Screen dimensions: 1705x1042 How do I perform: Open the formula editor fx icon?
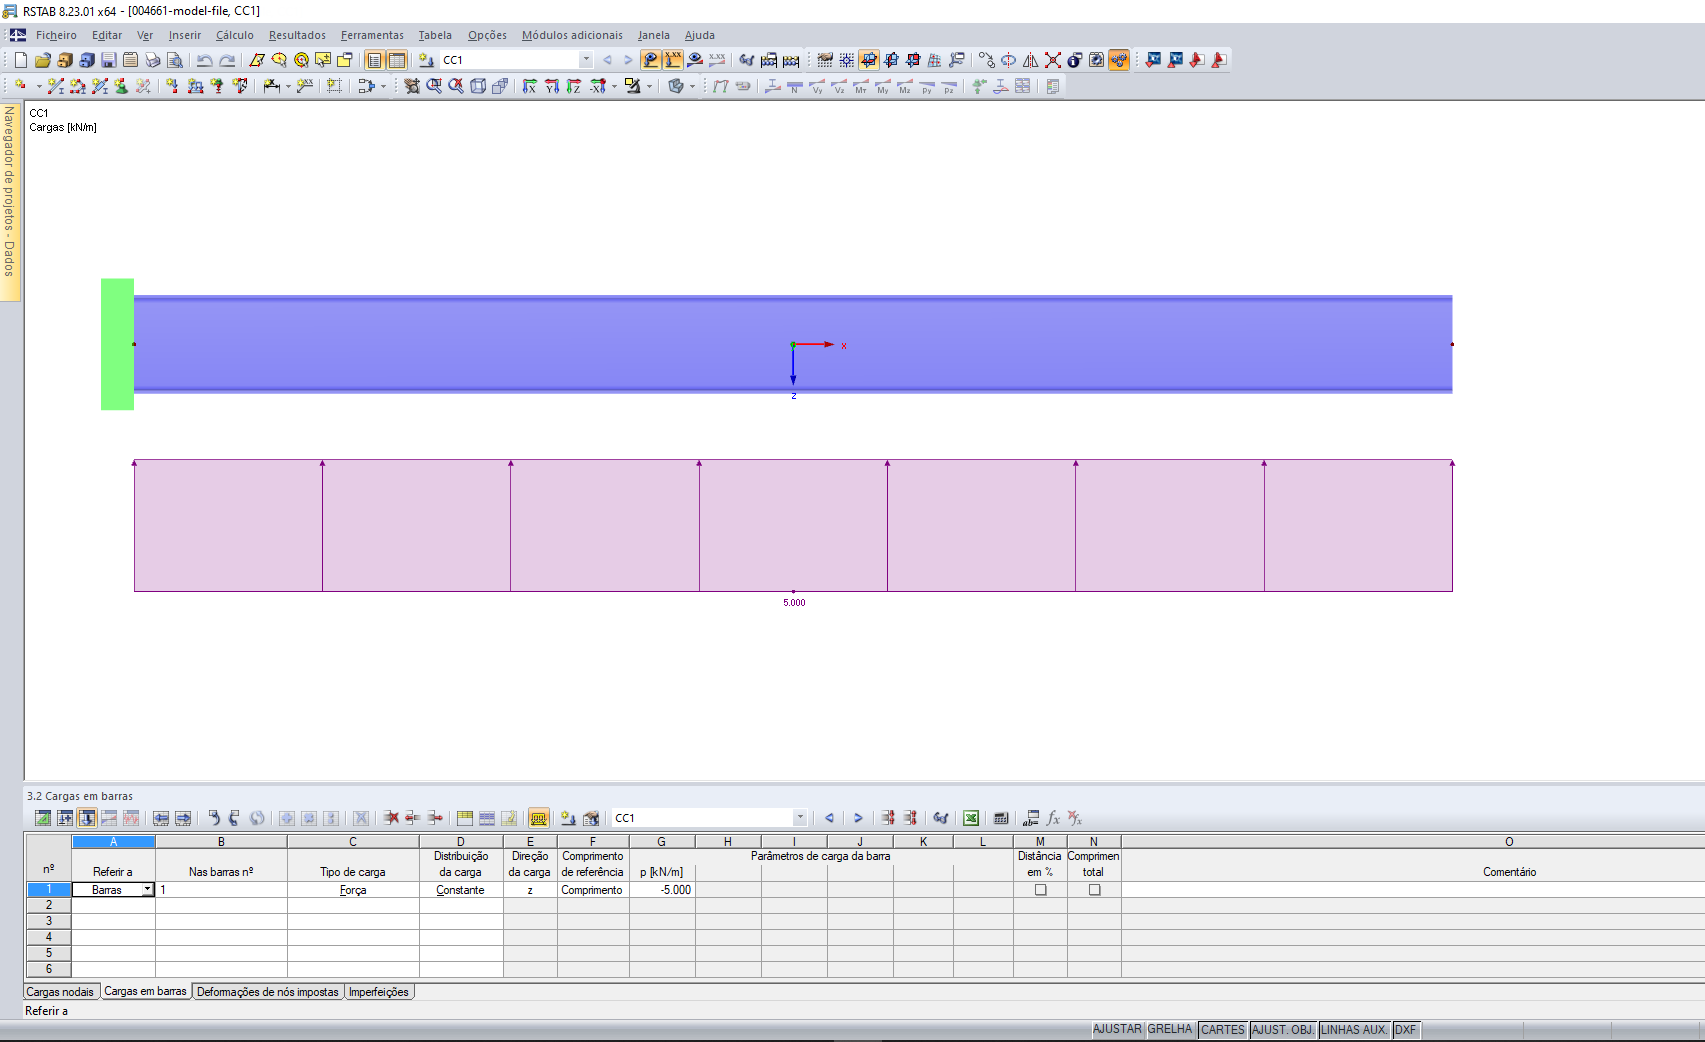[1053, 818]
